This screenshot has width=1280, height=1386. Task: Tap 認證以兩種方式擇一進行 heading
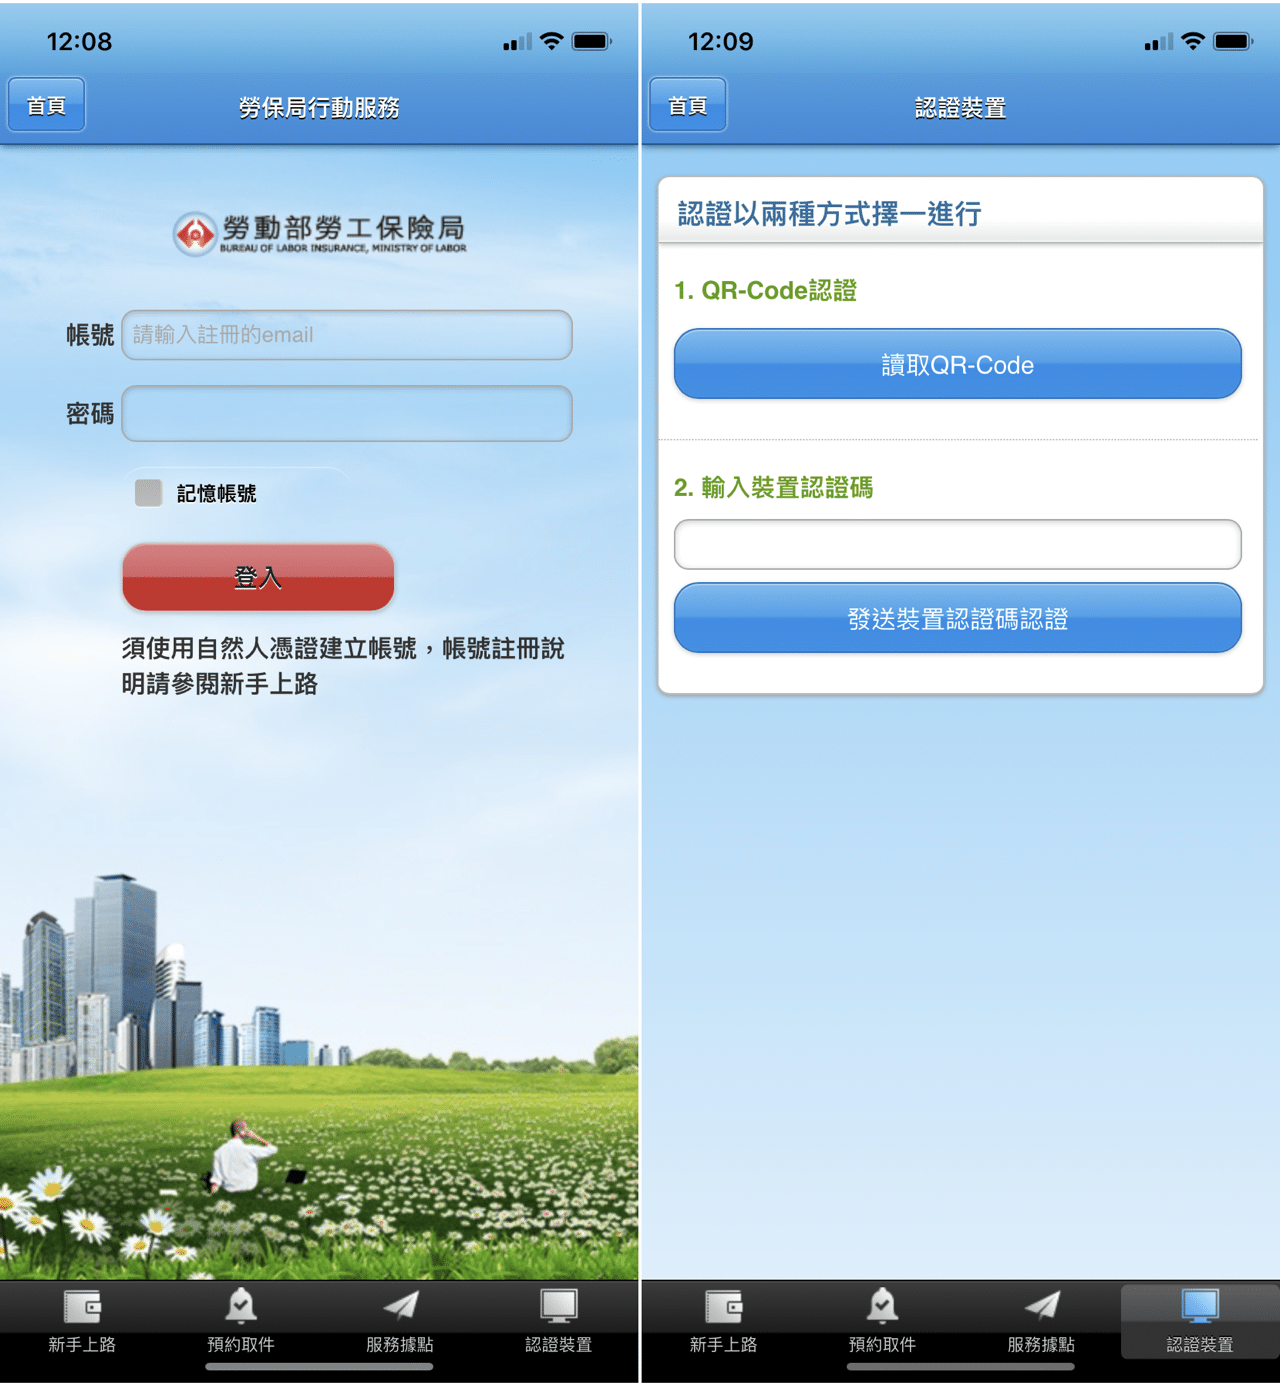(829, 213)
